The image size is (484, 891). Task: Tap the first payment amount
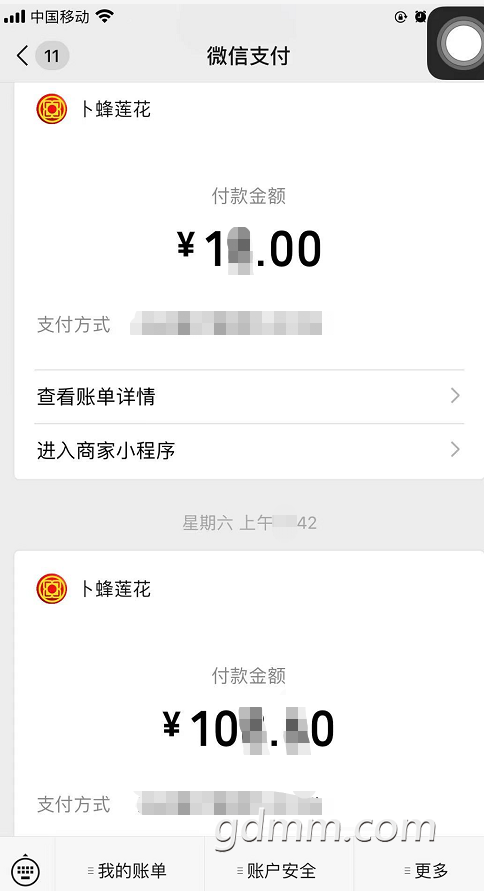coord(249,249)
